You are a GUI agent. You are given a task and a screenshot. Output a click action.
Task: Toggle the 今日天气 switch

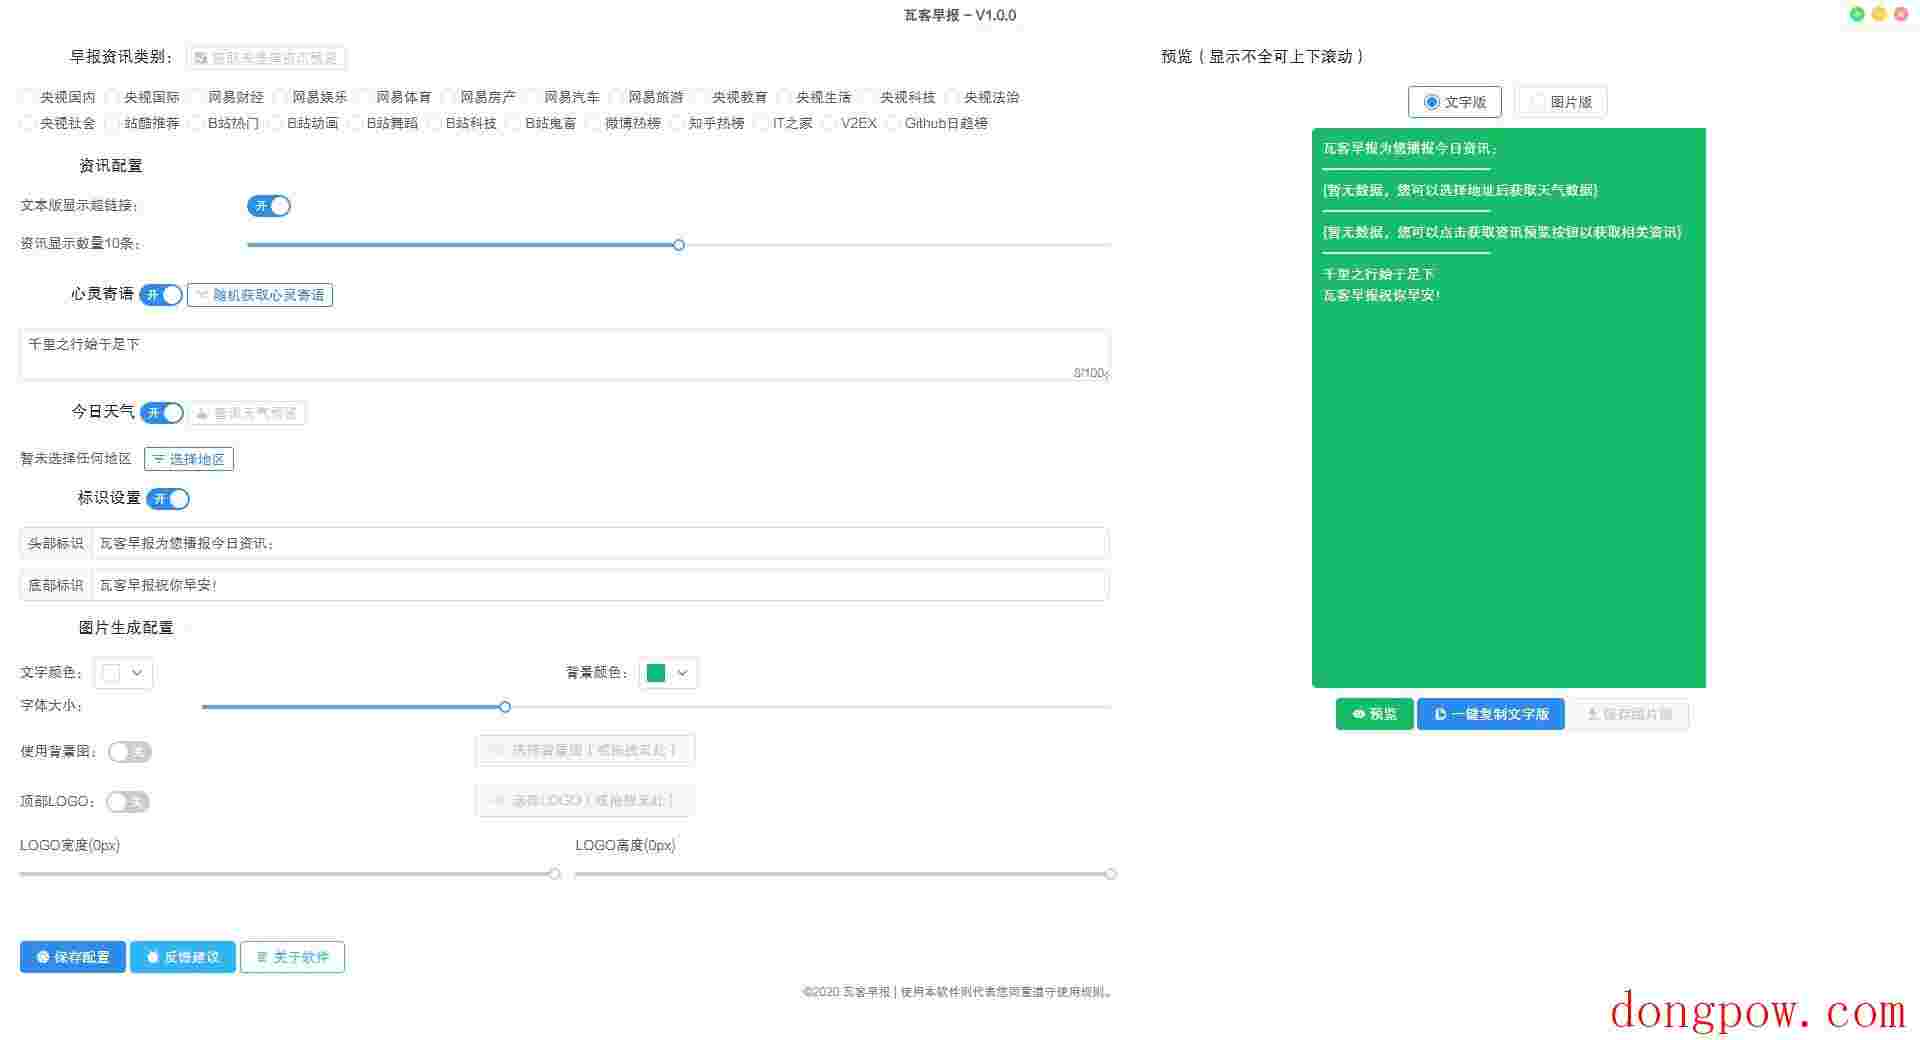162,413
